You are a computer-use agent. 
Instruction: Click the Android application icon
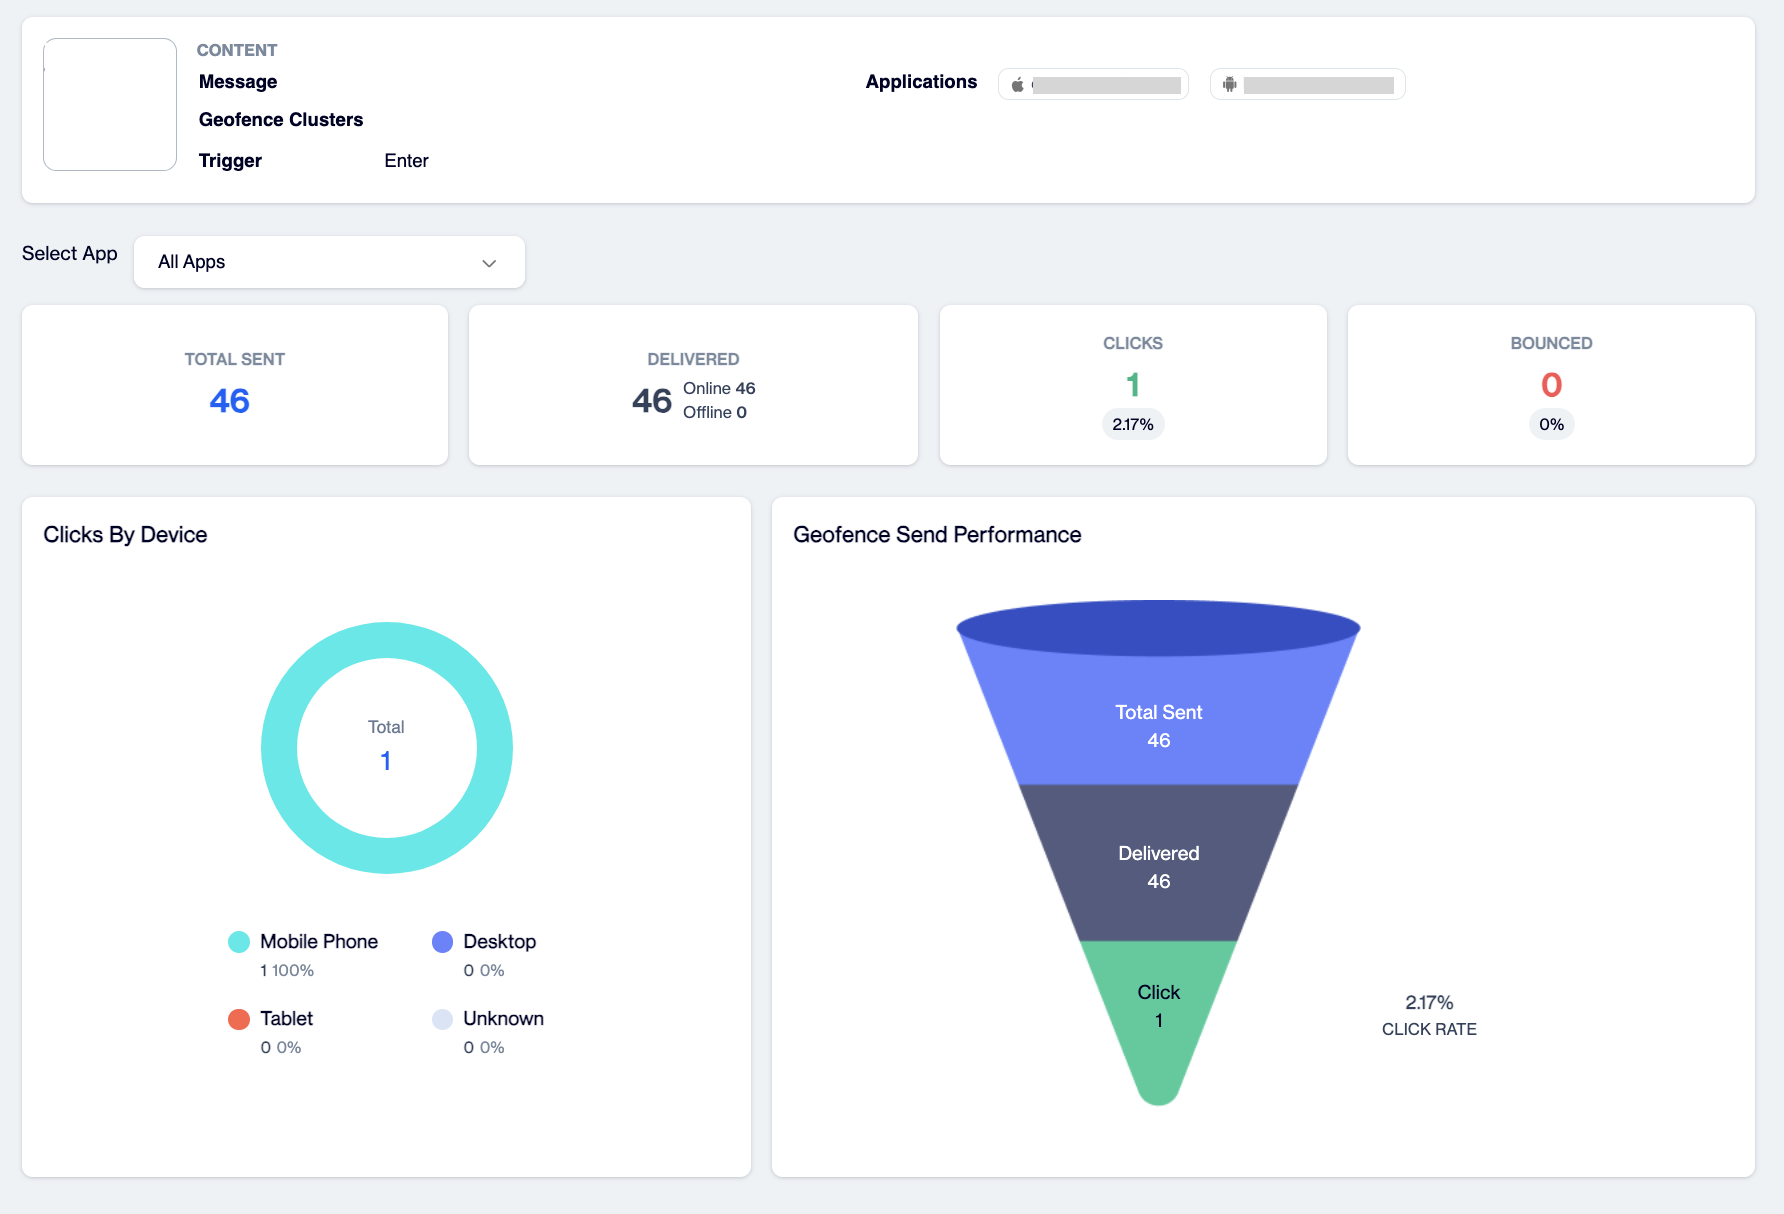pos(1230,85)
